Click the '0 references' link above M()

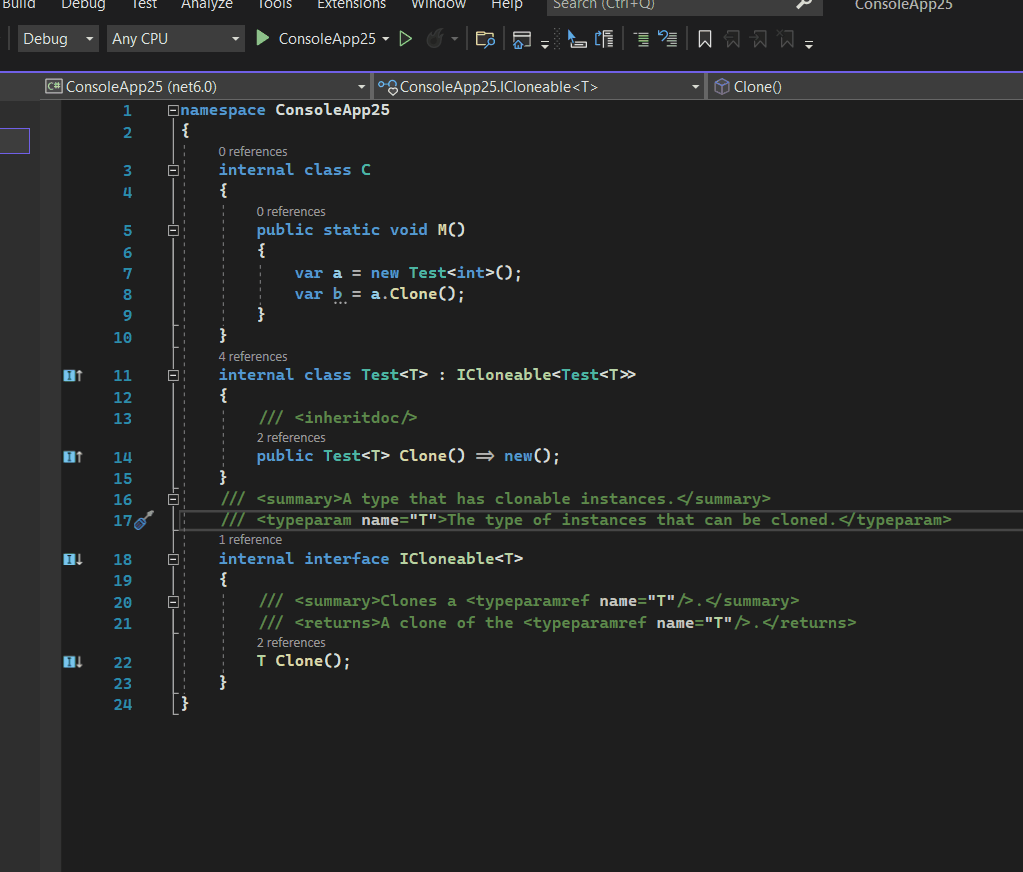coord(291,211)
